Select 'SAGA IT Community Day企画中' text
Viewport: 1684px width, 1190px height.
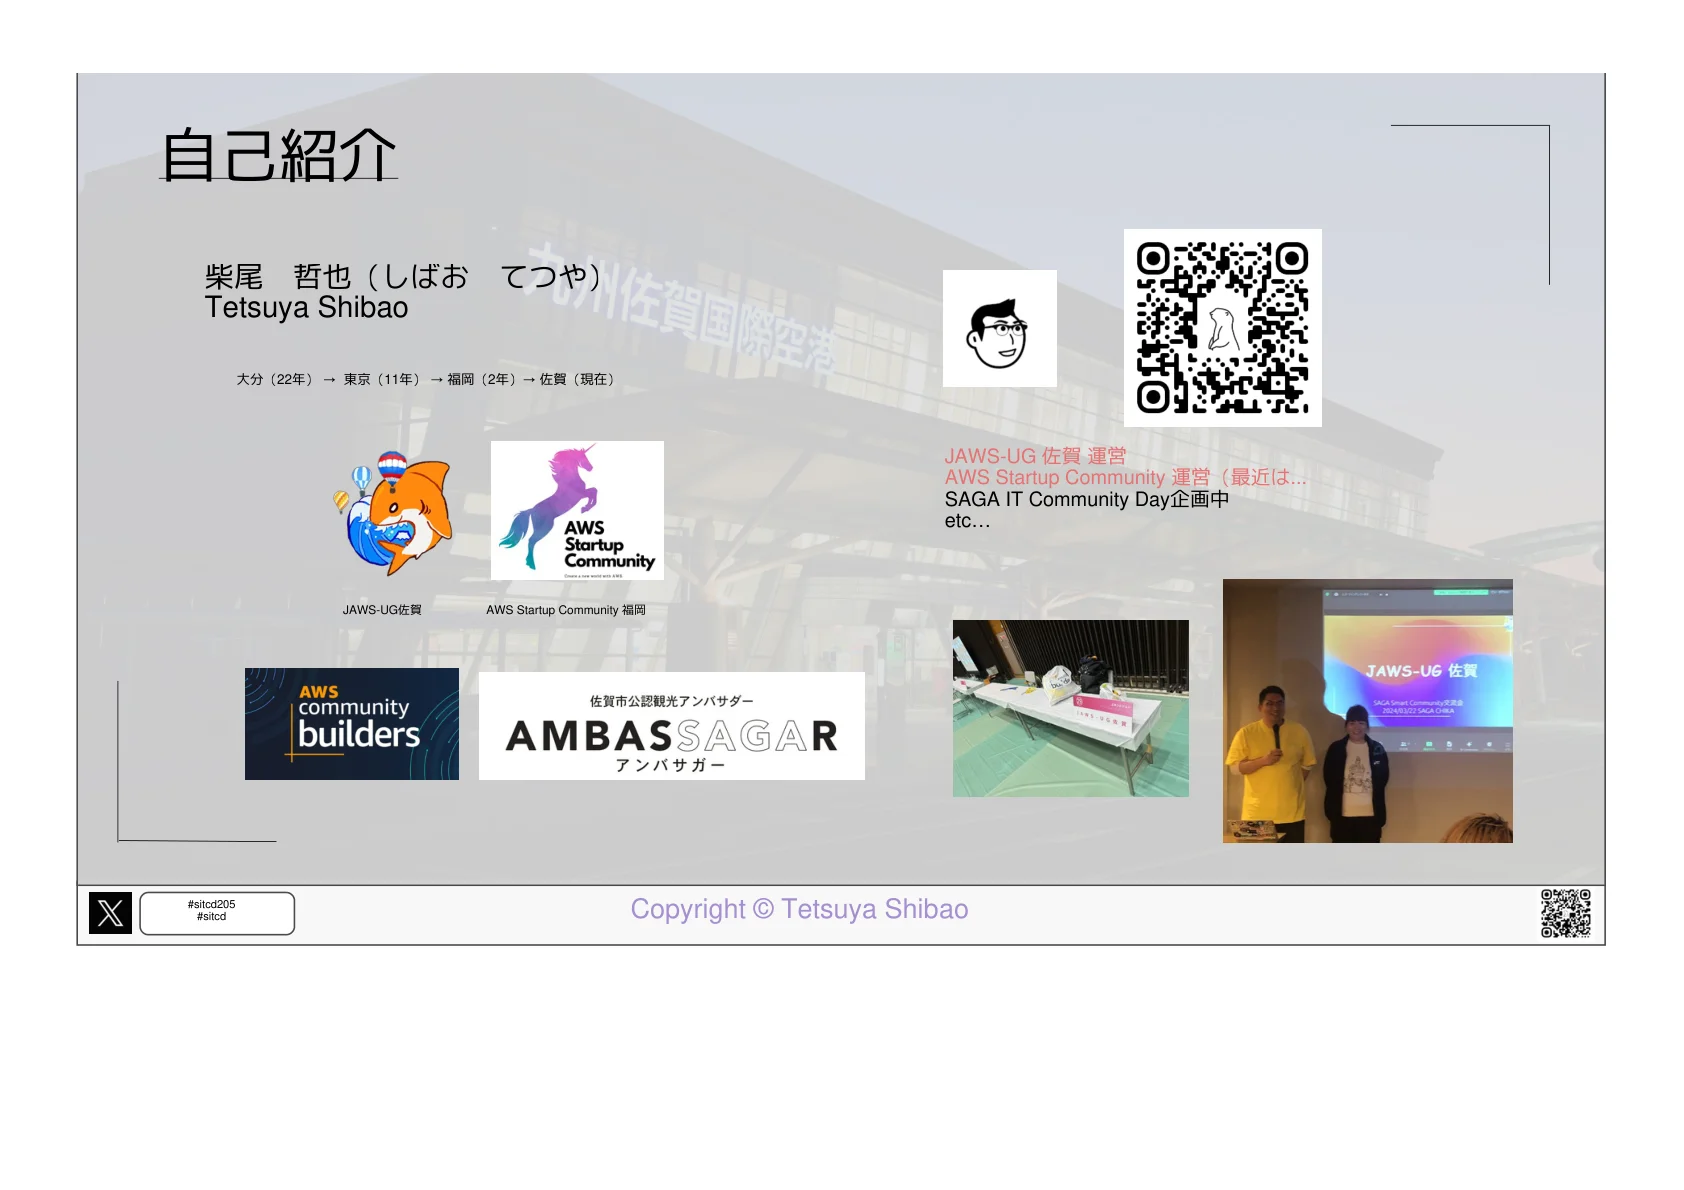click(1087, 499)
